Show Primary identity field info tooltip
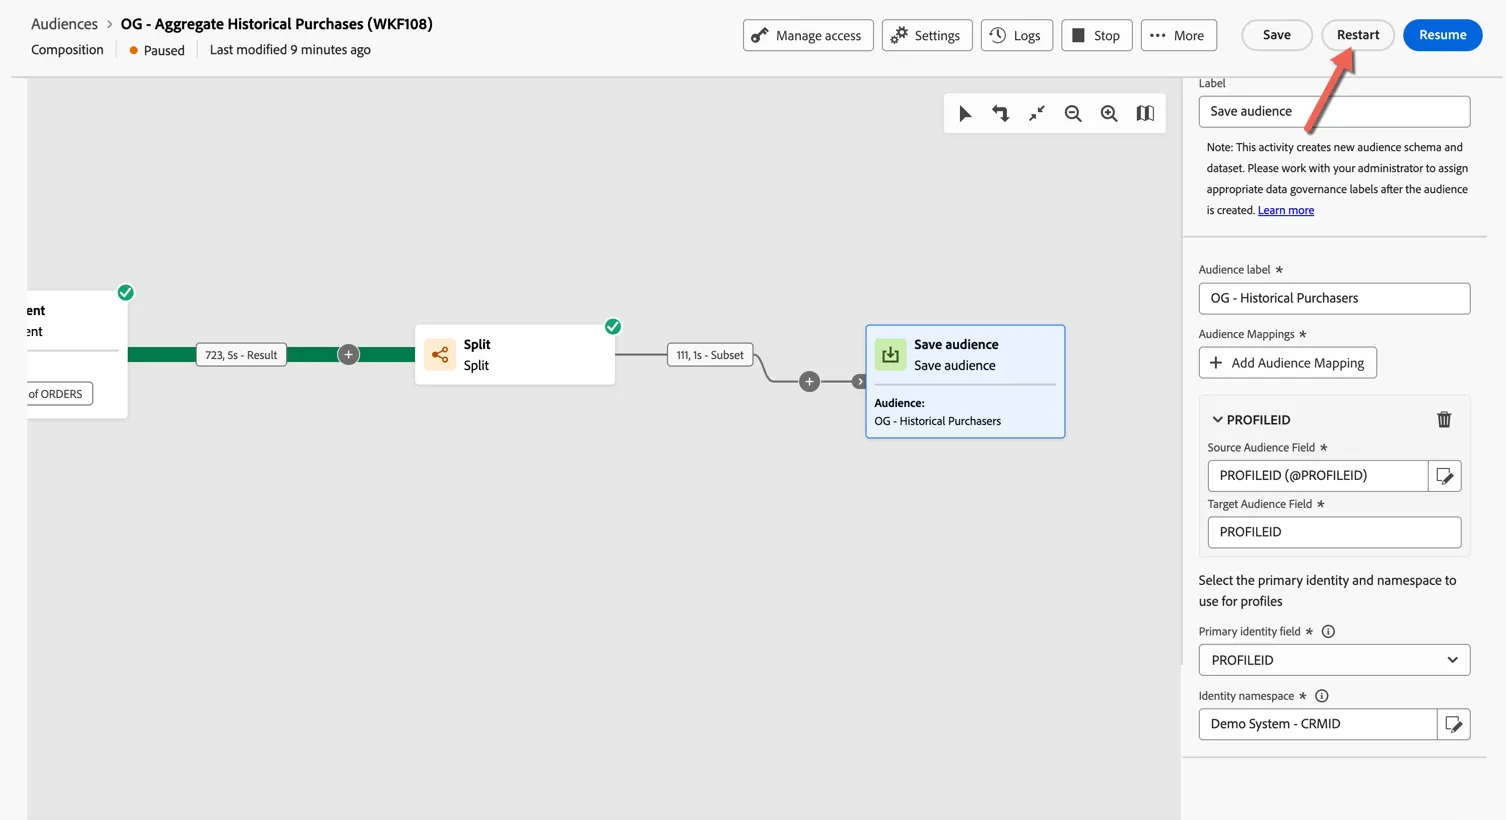1506x820 pixels. point(1328,632)
